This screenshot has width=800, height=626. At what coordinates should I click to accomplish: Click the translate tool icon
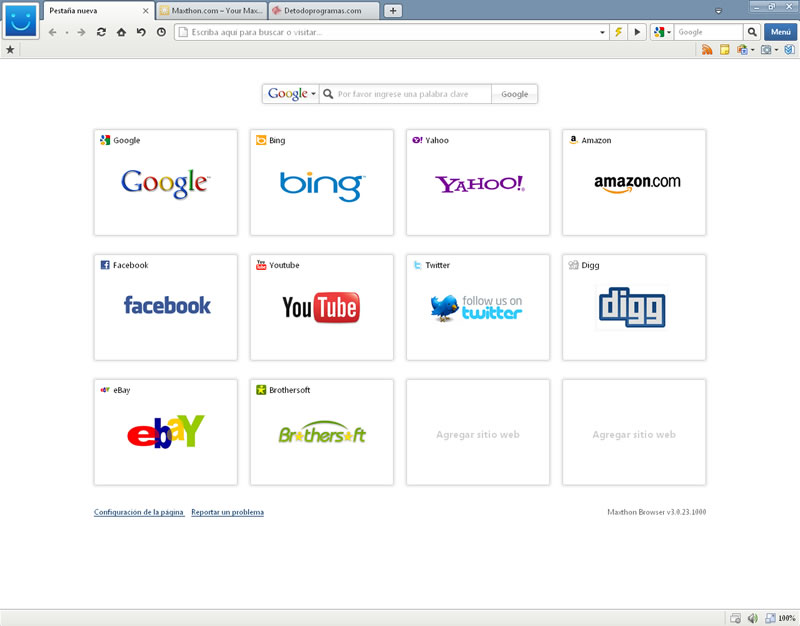[742, 49]
